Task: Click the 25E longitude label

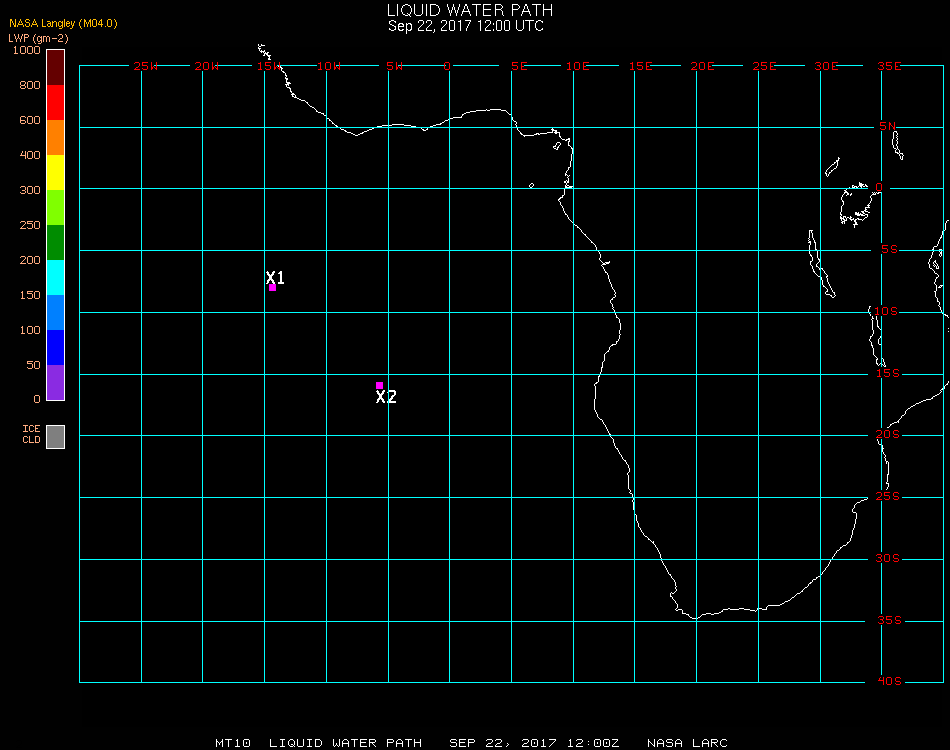Action: pyautogui.click(x=764, y=66)
